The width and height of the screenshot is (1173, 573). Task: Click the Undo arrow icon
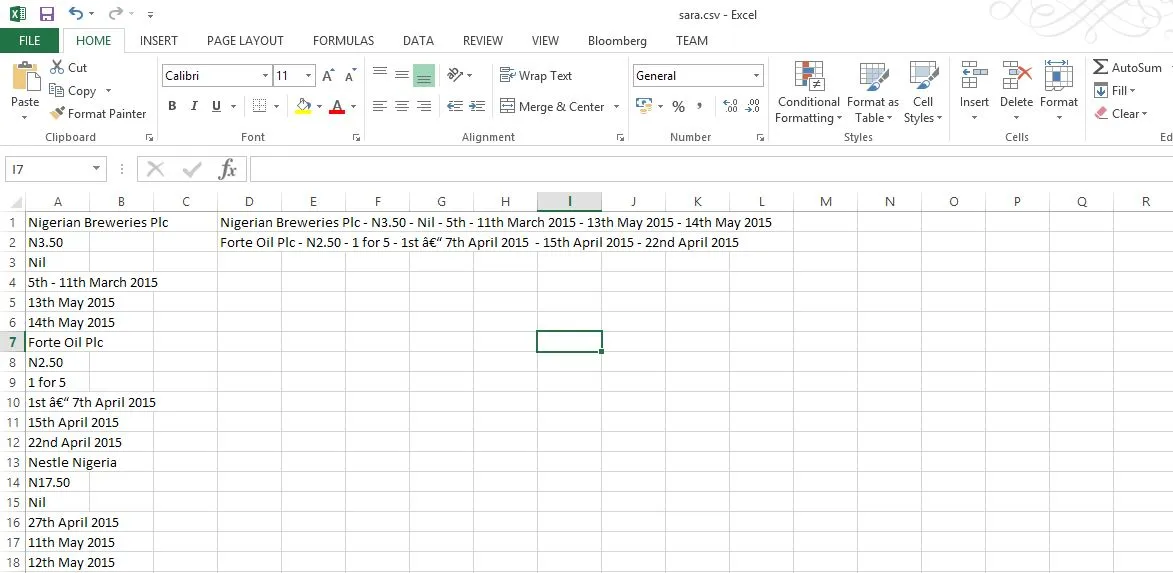[76, 13]
